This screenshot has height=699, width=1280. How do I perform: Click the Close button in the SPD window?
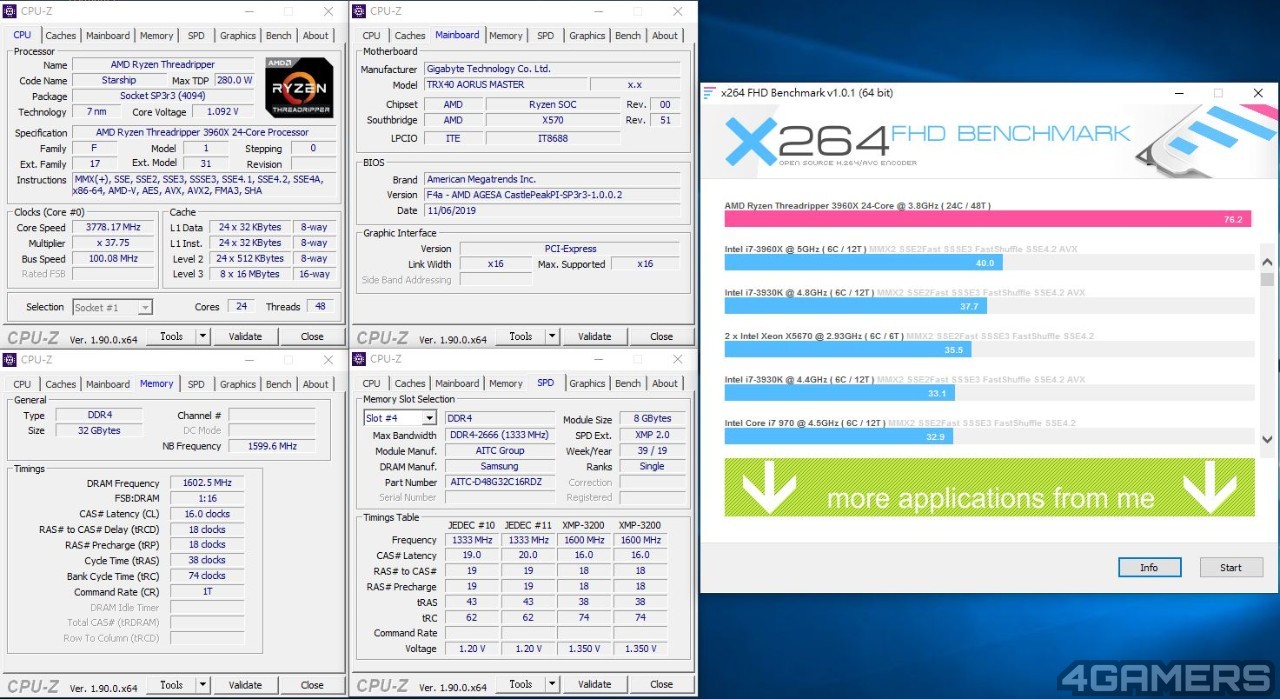pyautogui.click(x=661, y=685)
